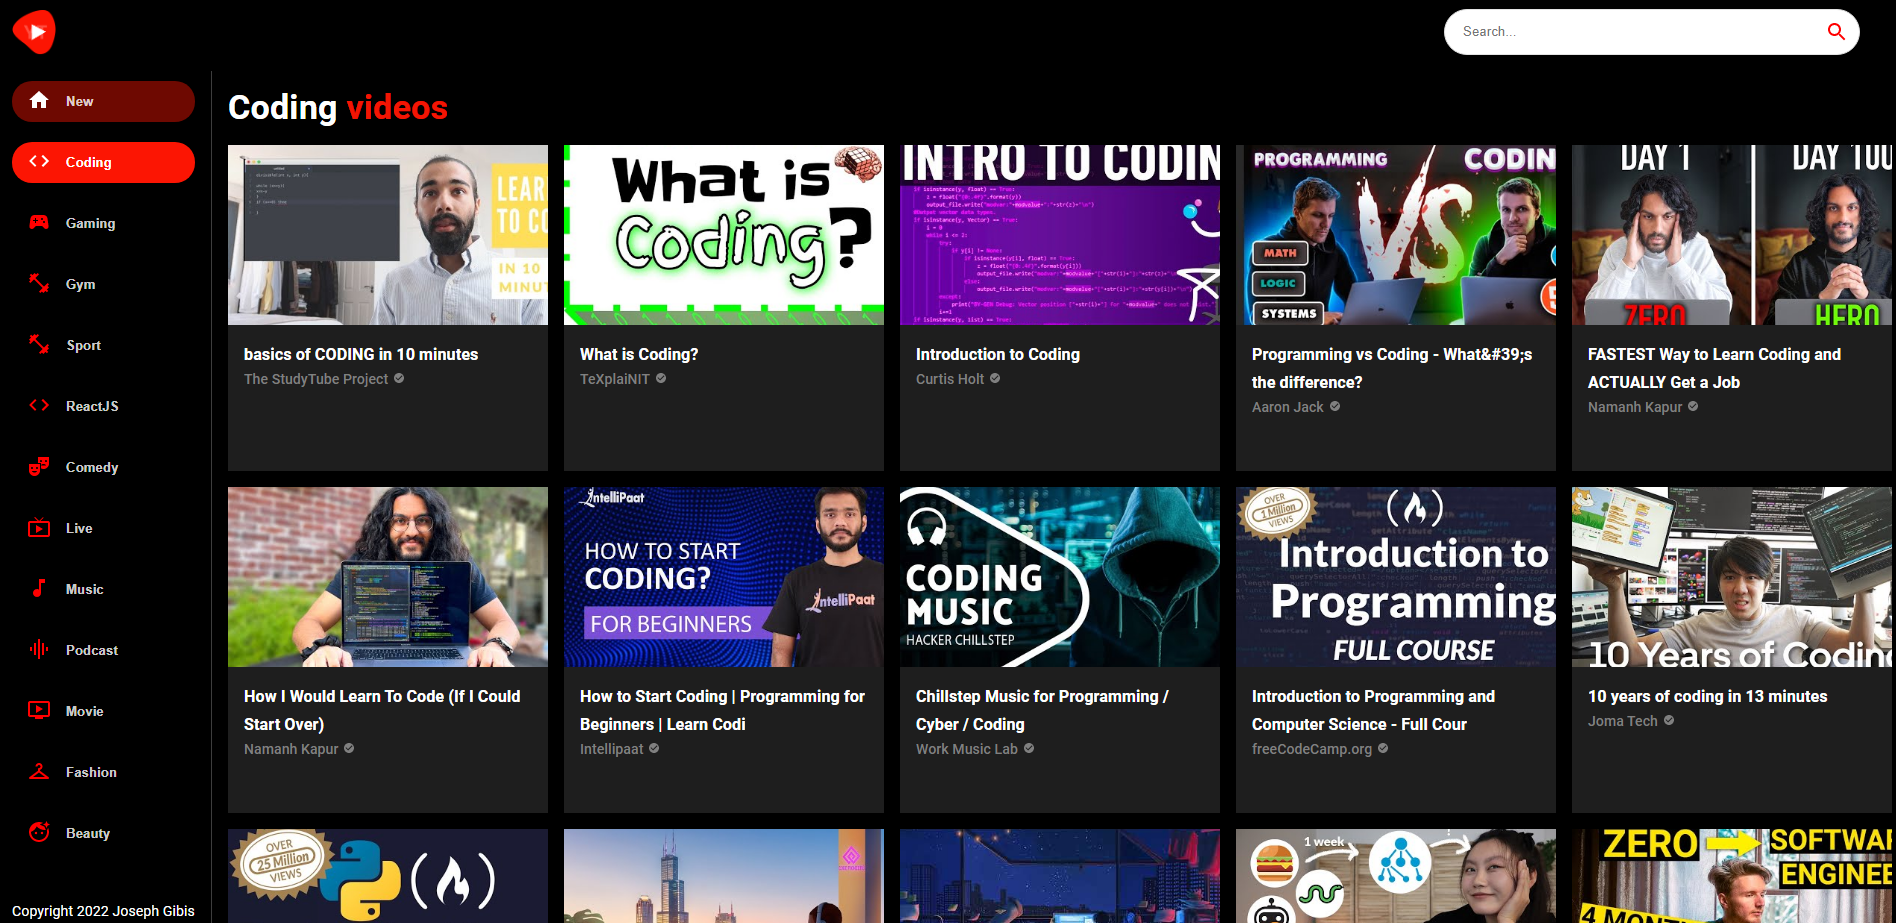1896x923 pixels.
Task: Click verified badge next to The StudyTube Project
Action: 399,378
